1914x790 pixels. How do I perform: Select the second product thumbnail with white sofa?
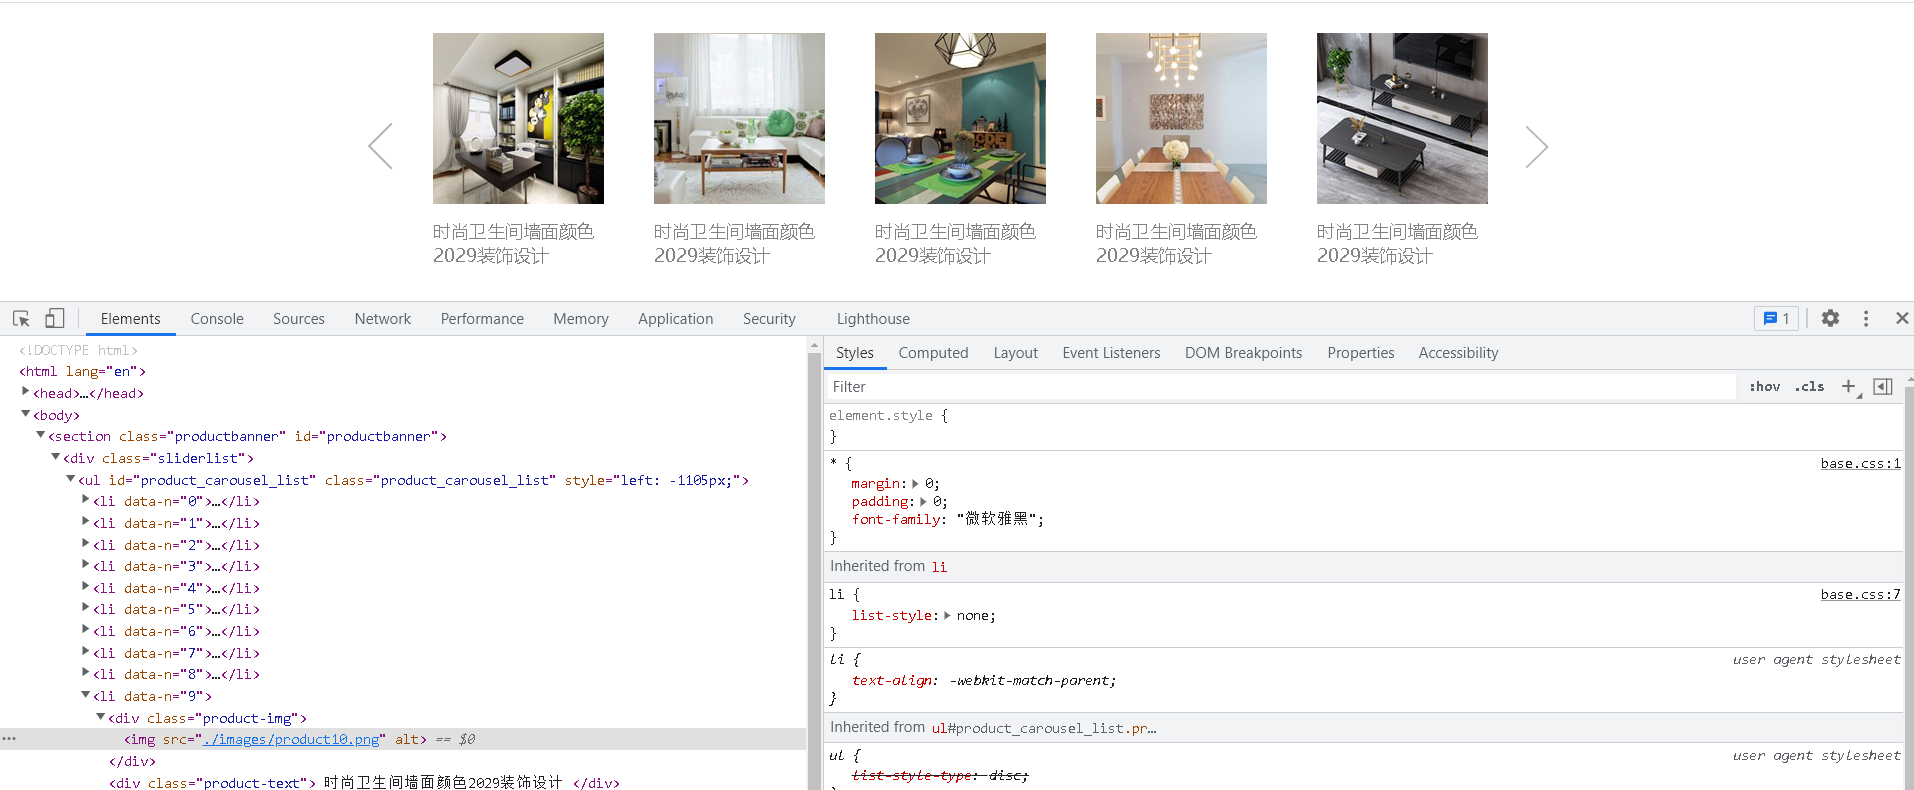click(x=739, y=118)
